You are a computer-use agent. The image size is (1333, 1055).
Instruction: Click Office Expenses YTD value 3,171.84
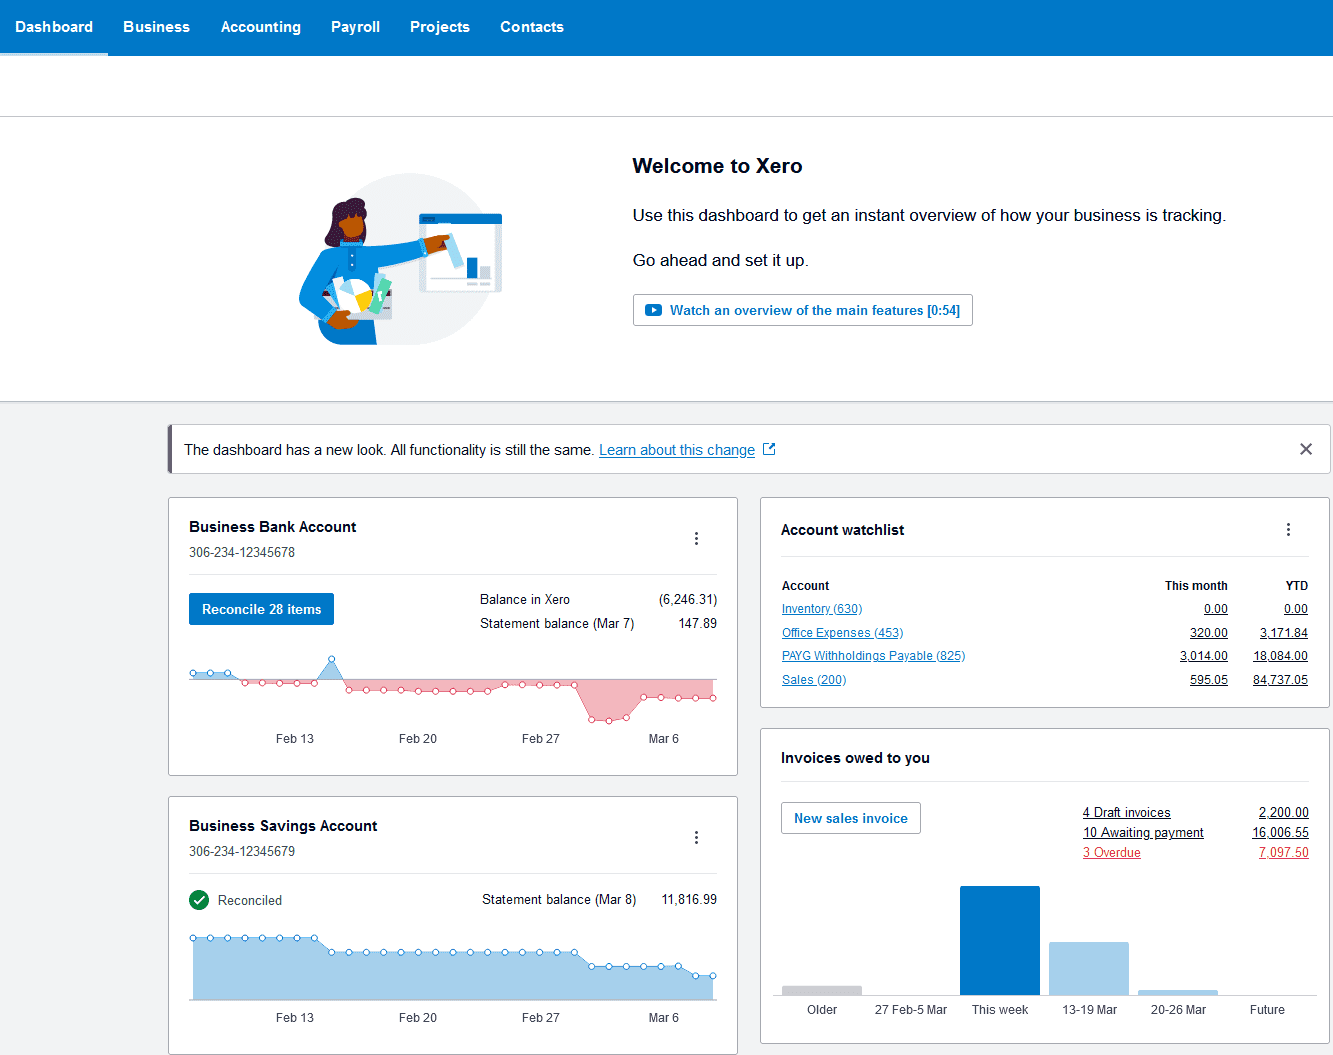[1284, 633]
